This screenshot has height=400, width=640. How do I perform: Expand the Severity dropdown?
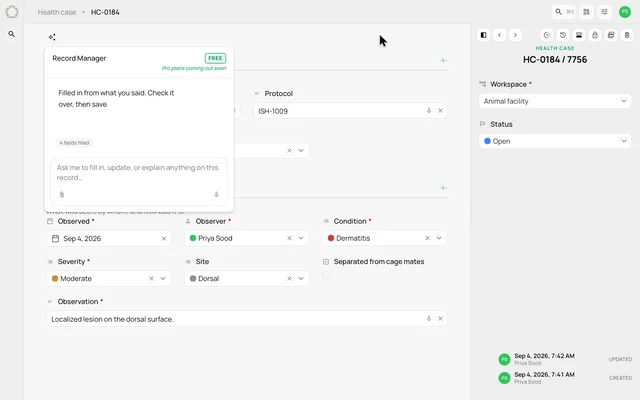coord(163,278)
